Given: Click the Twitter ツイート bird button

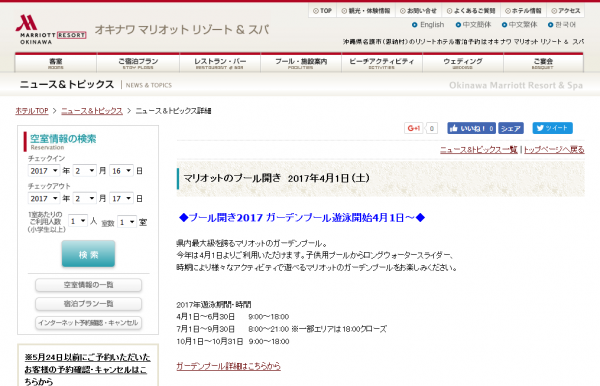Looking at the screenshot, I should [553, 128].
